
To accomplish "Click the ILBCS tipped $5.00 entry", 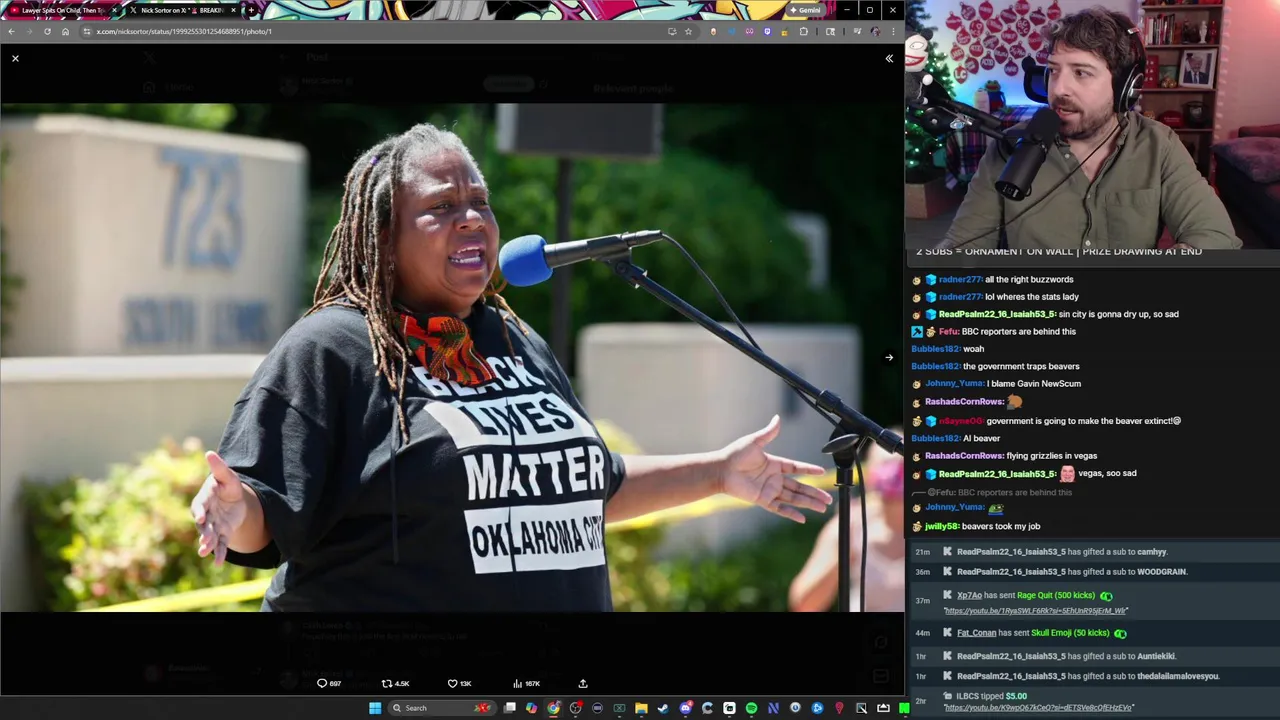I will [x=991, y=696].
